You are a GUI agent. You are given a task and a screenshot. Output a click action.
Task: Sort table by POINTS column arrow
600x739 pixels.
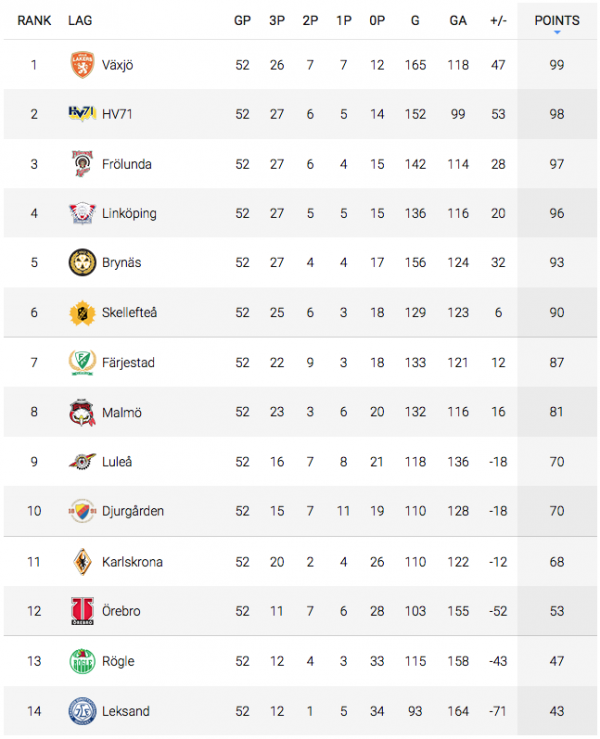pyautogui.click(x=557, y=33)
